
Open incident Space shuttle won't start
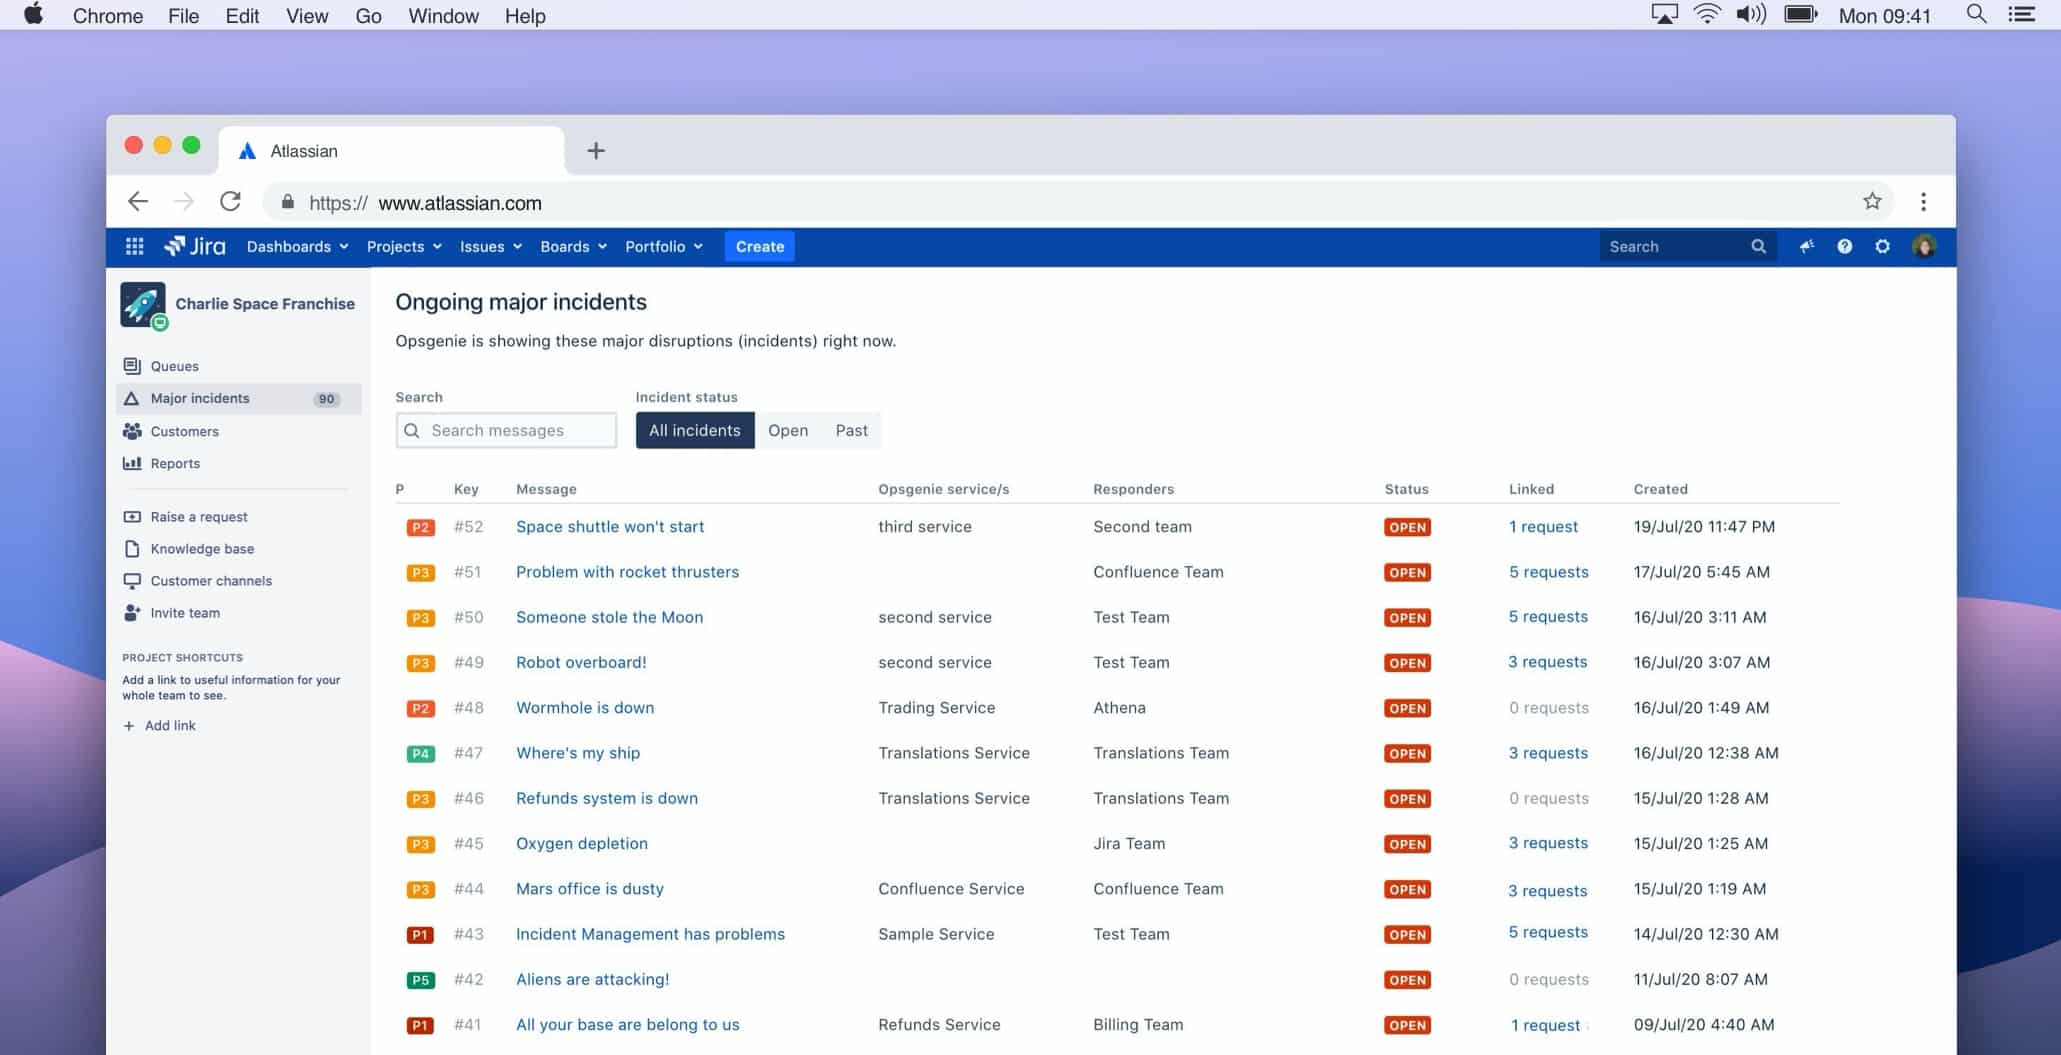[610, 527]
